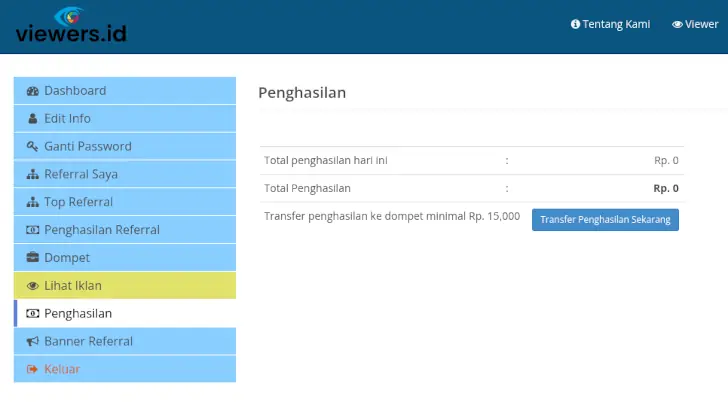
Task: Click the Referral Saya sitemap icon
Action: click(x=32, y=175)
